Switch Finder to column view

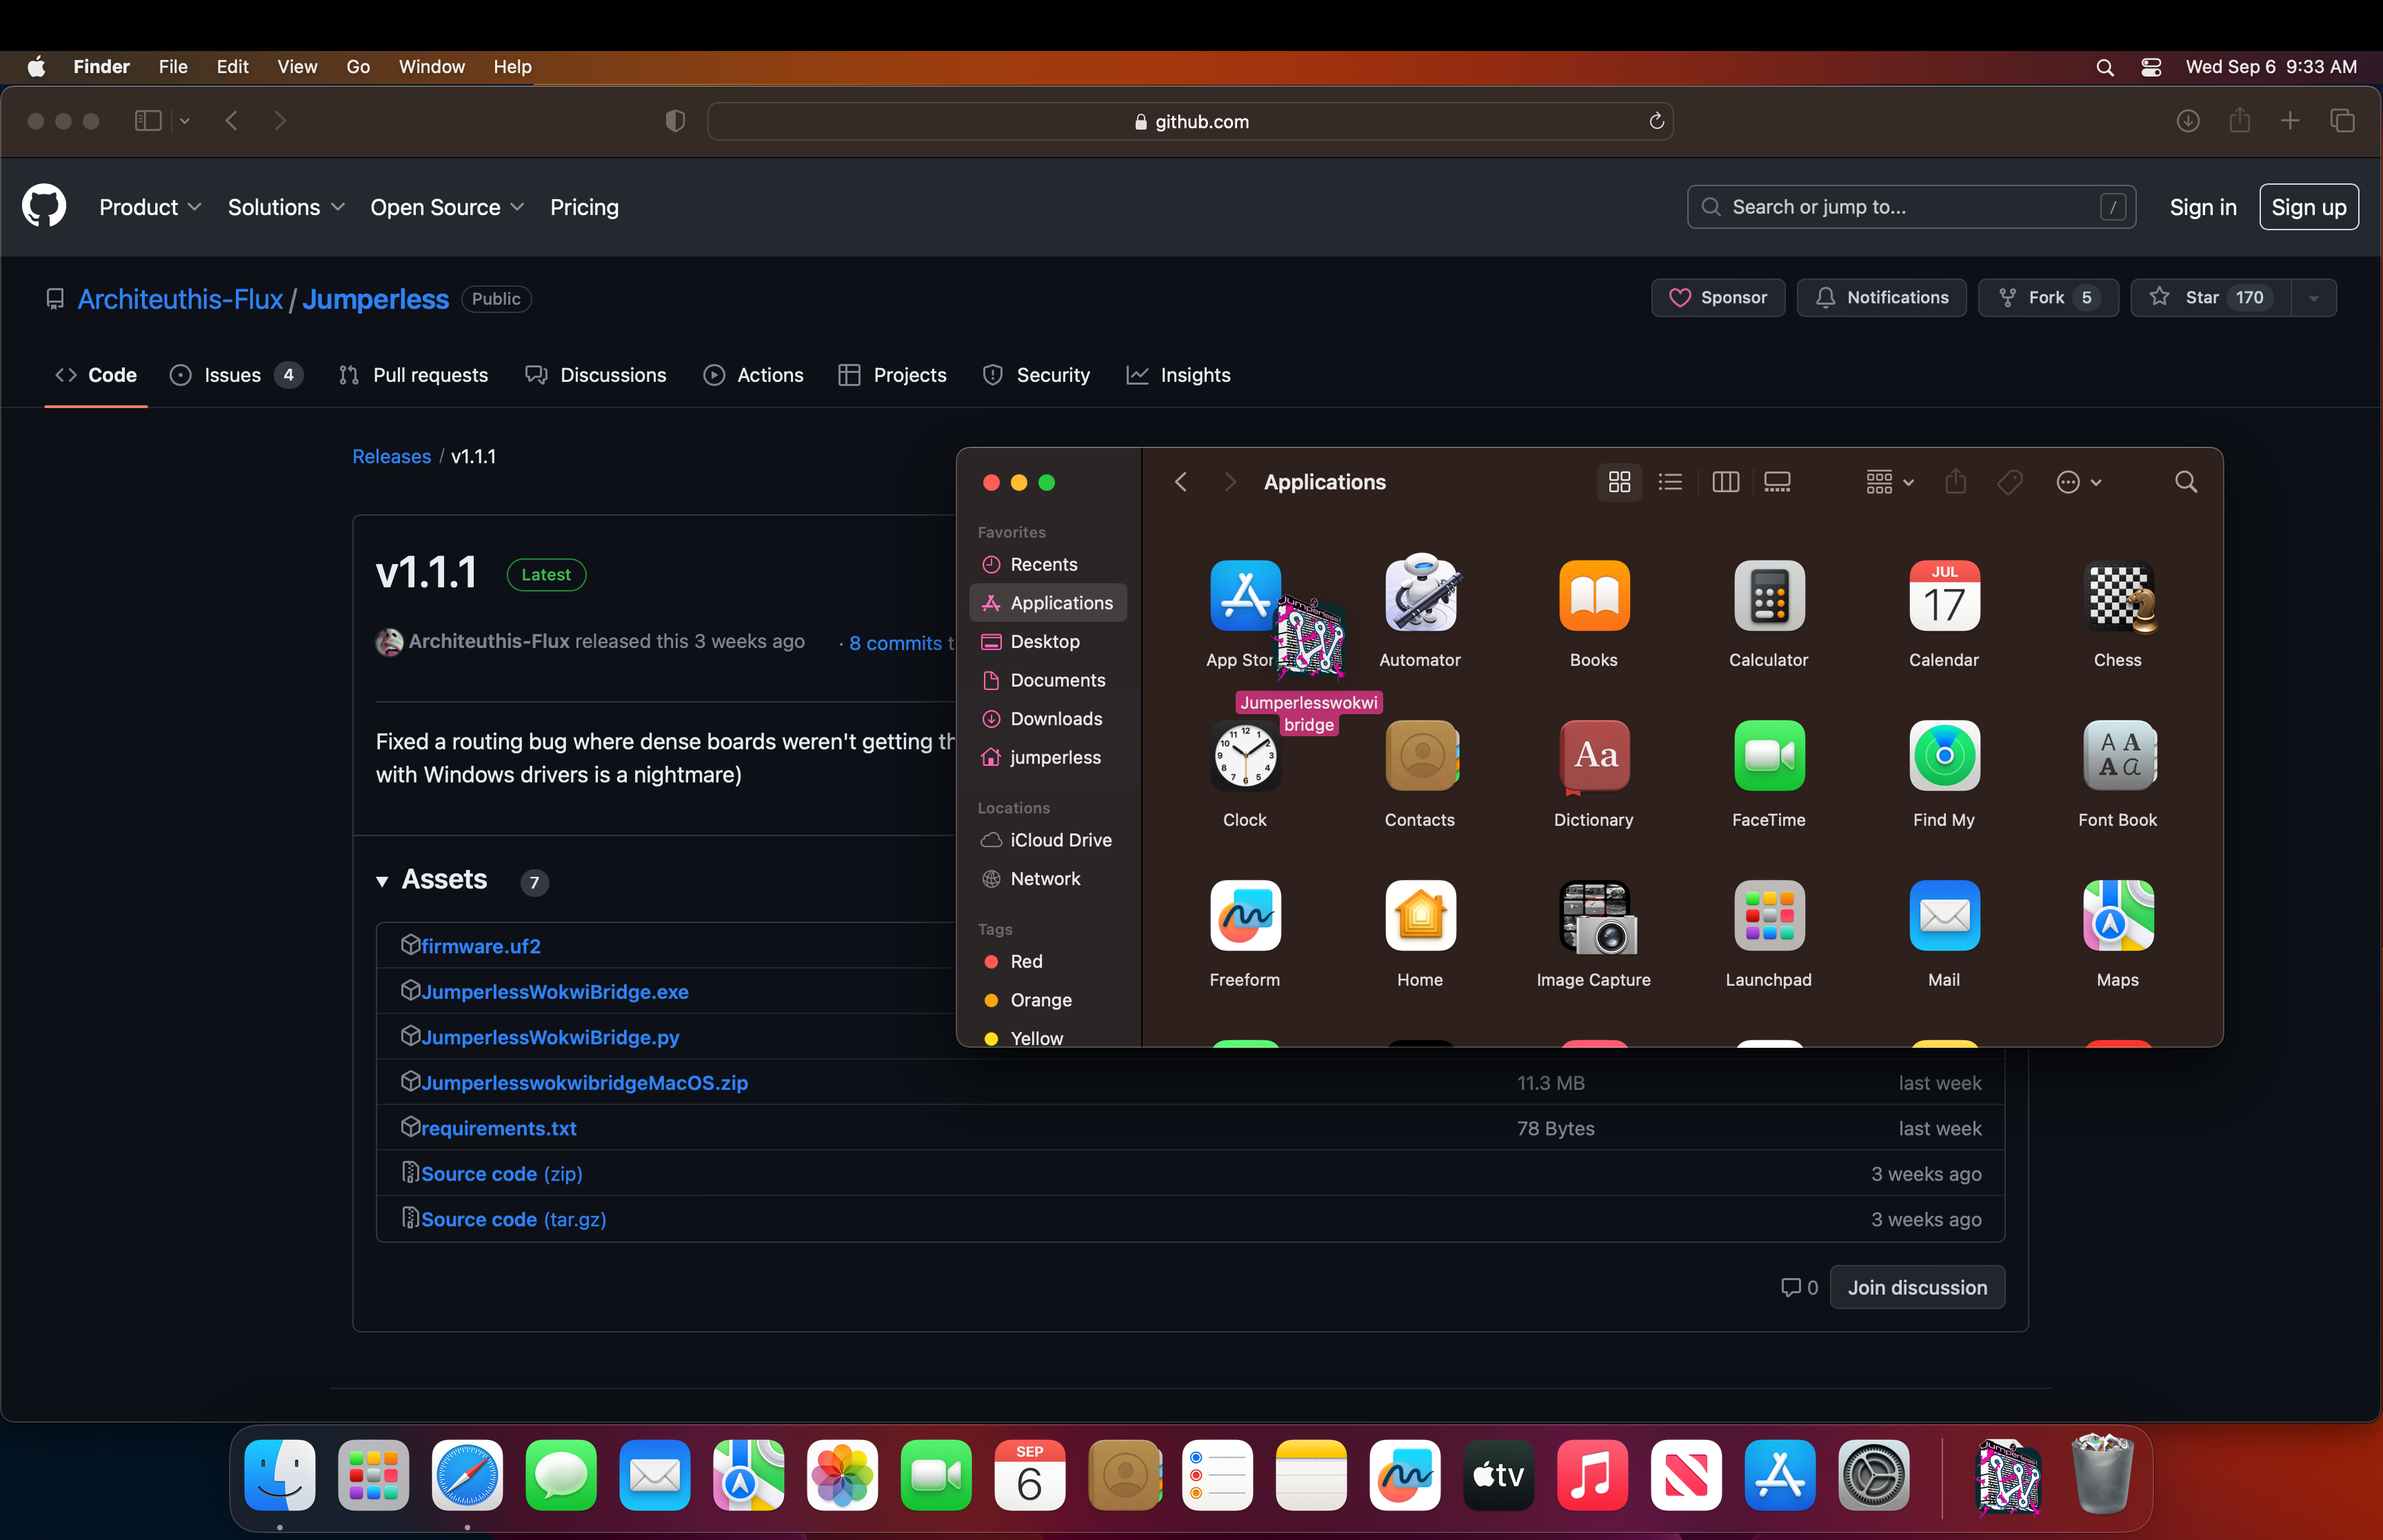coord(1726,482)
